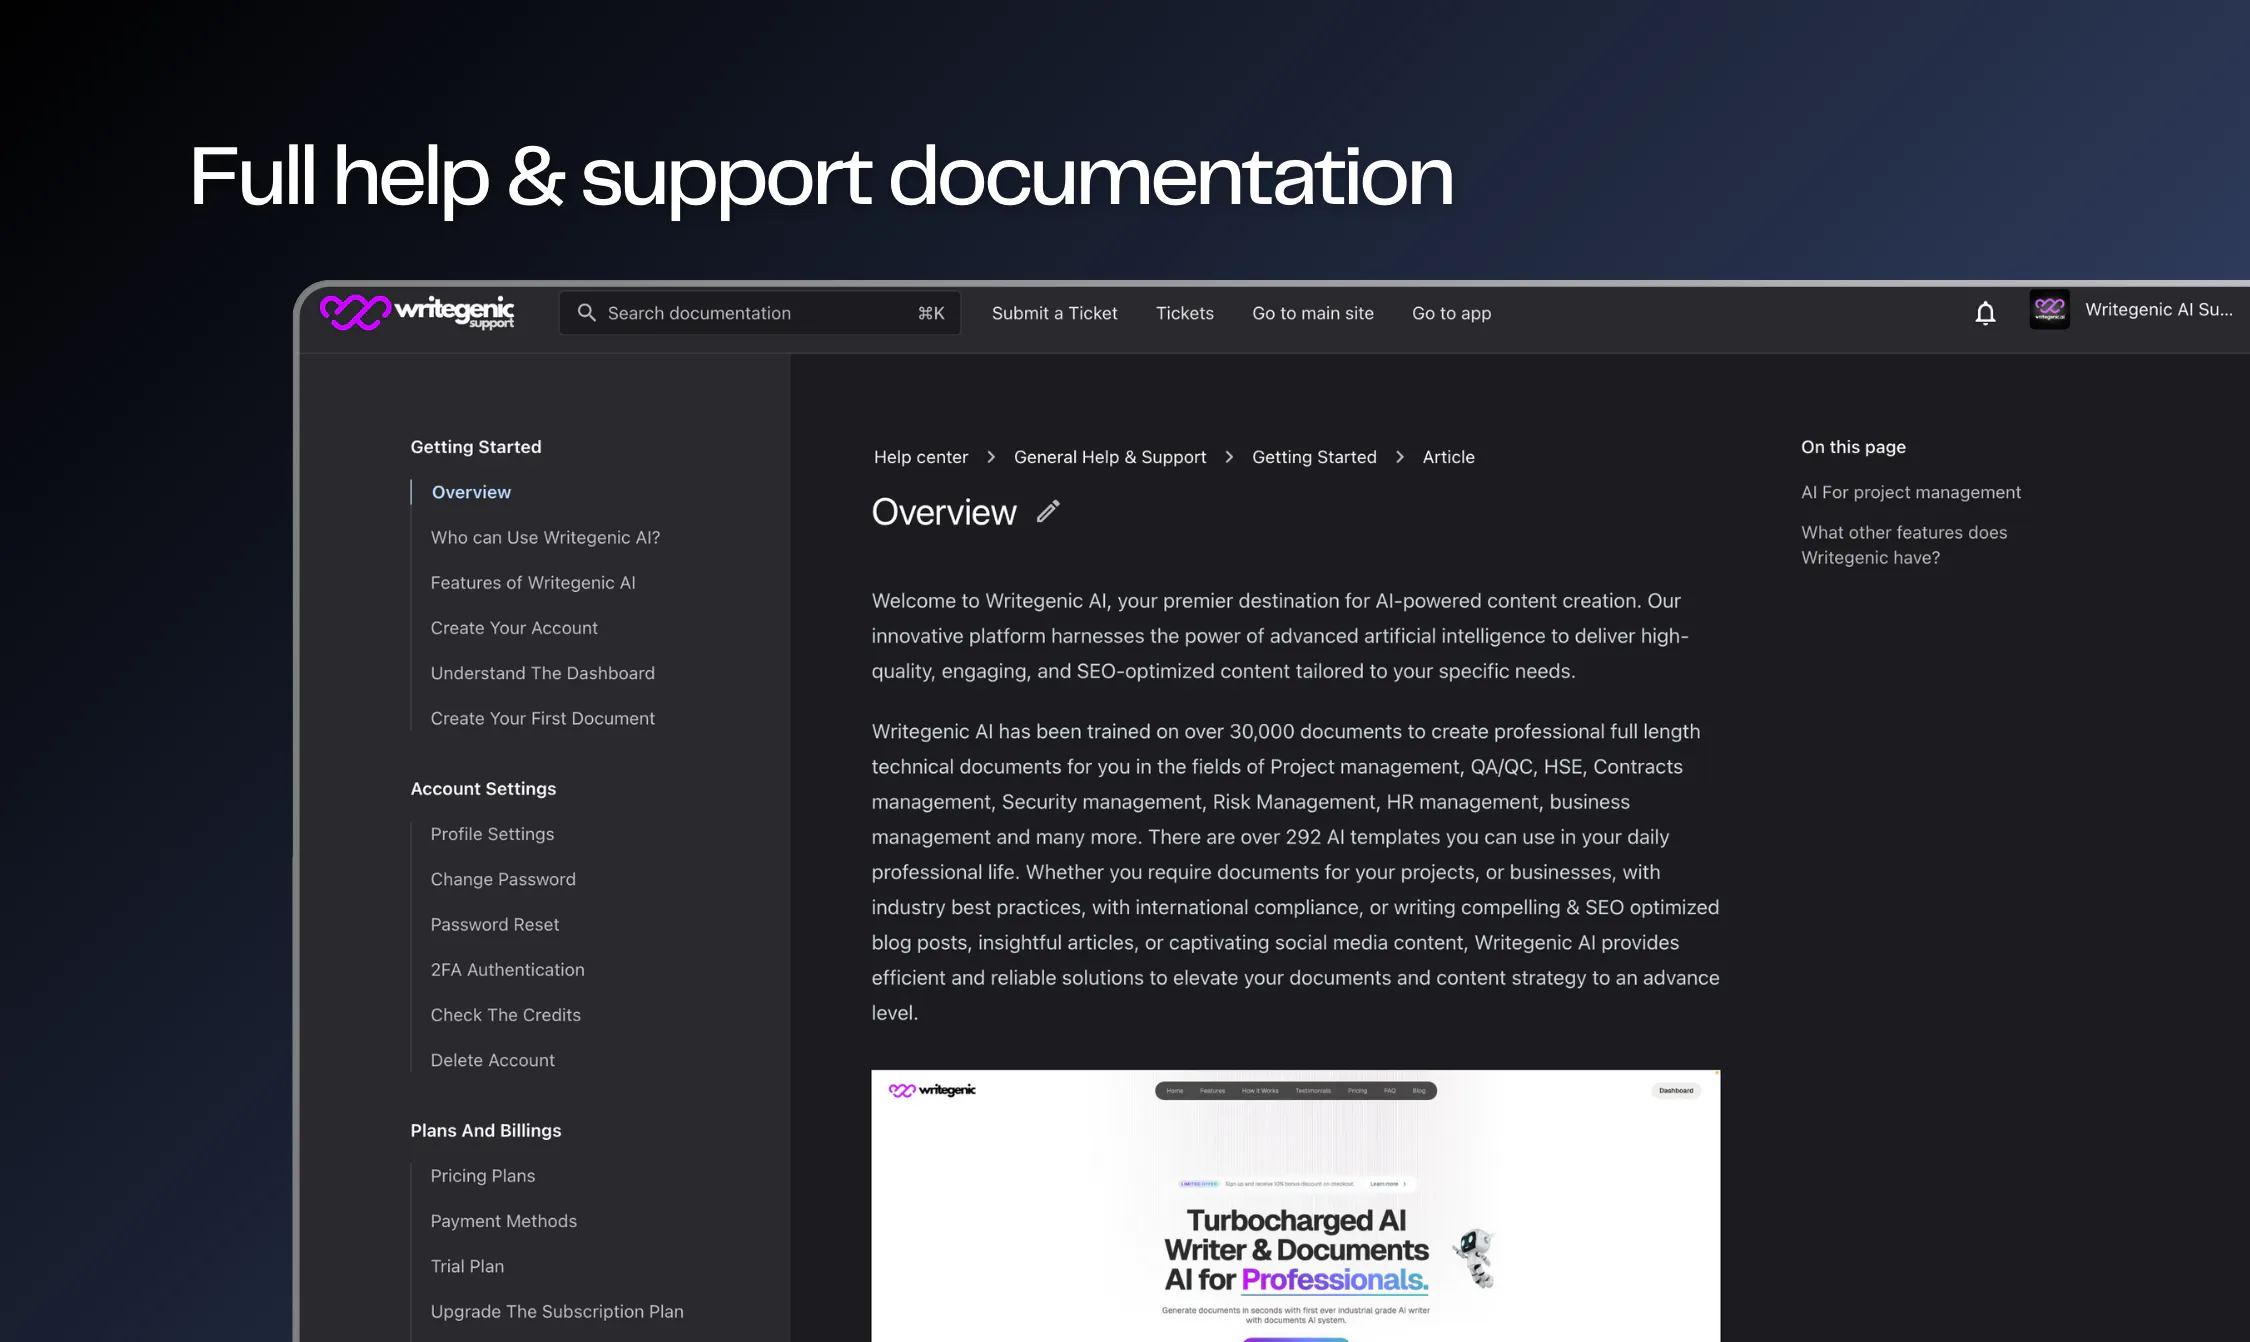The width and height of the screenshot is (2250, 1342).
Task: Open the Tickets page
Action: click(x=1184, y=313)
